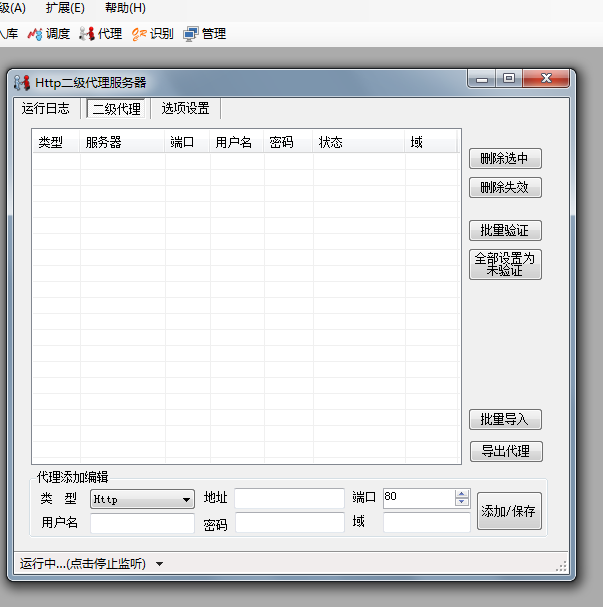Switch to the 选项设置 tab

(x=185, y=109)
